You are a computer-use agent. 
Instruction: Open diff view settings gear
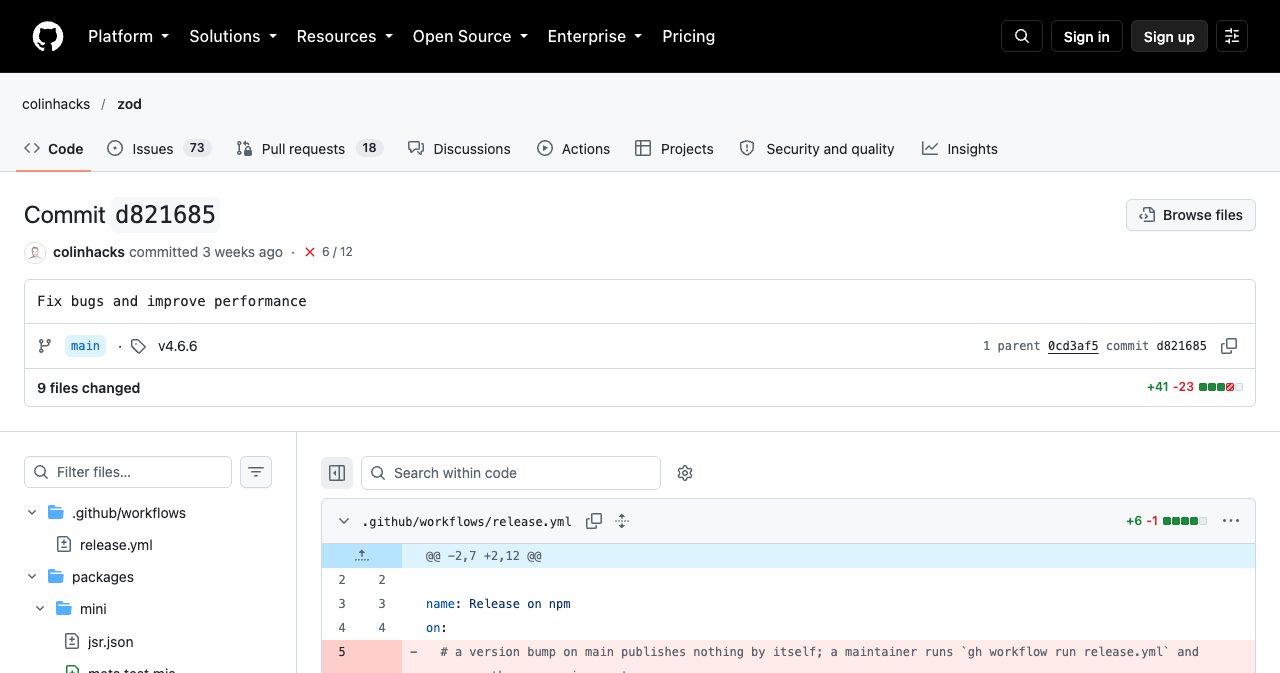coord(685,473)
